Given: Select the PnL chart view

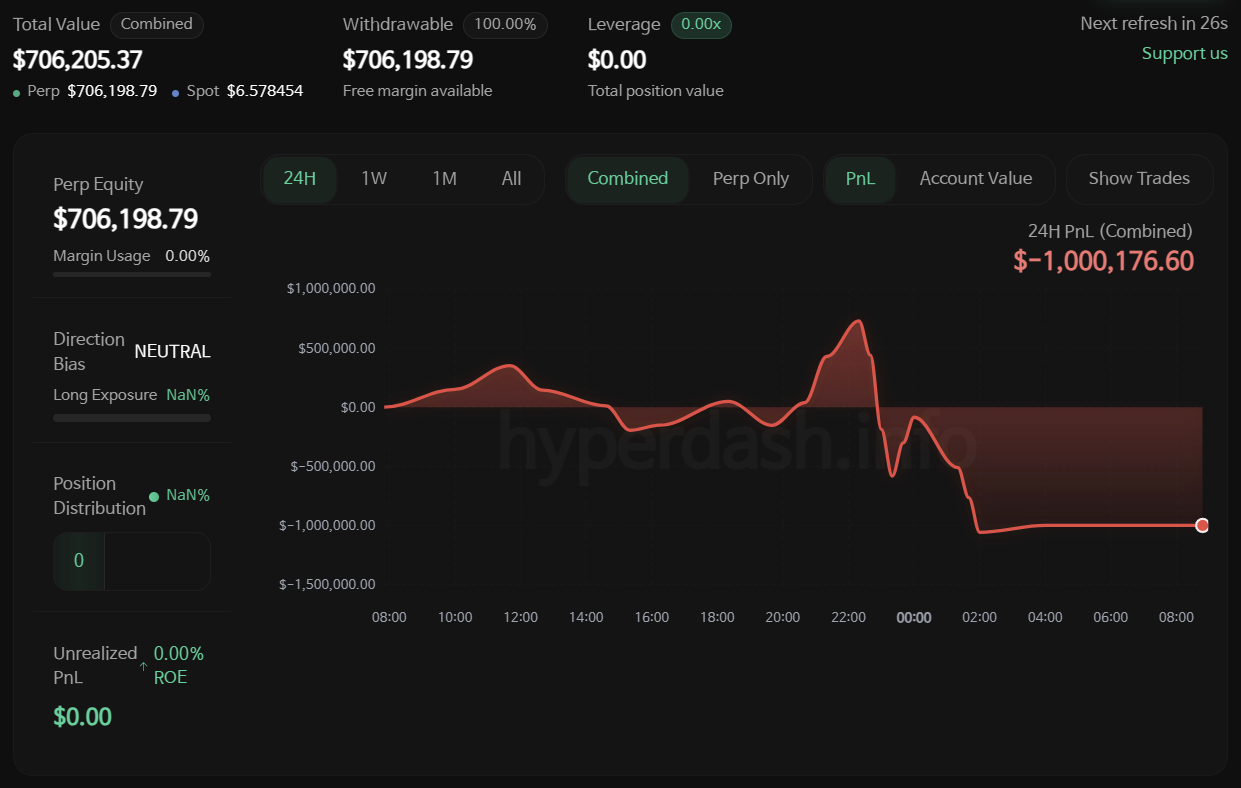Looking at the screenshot, I should 860,179.
